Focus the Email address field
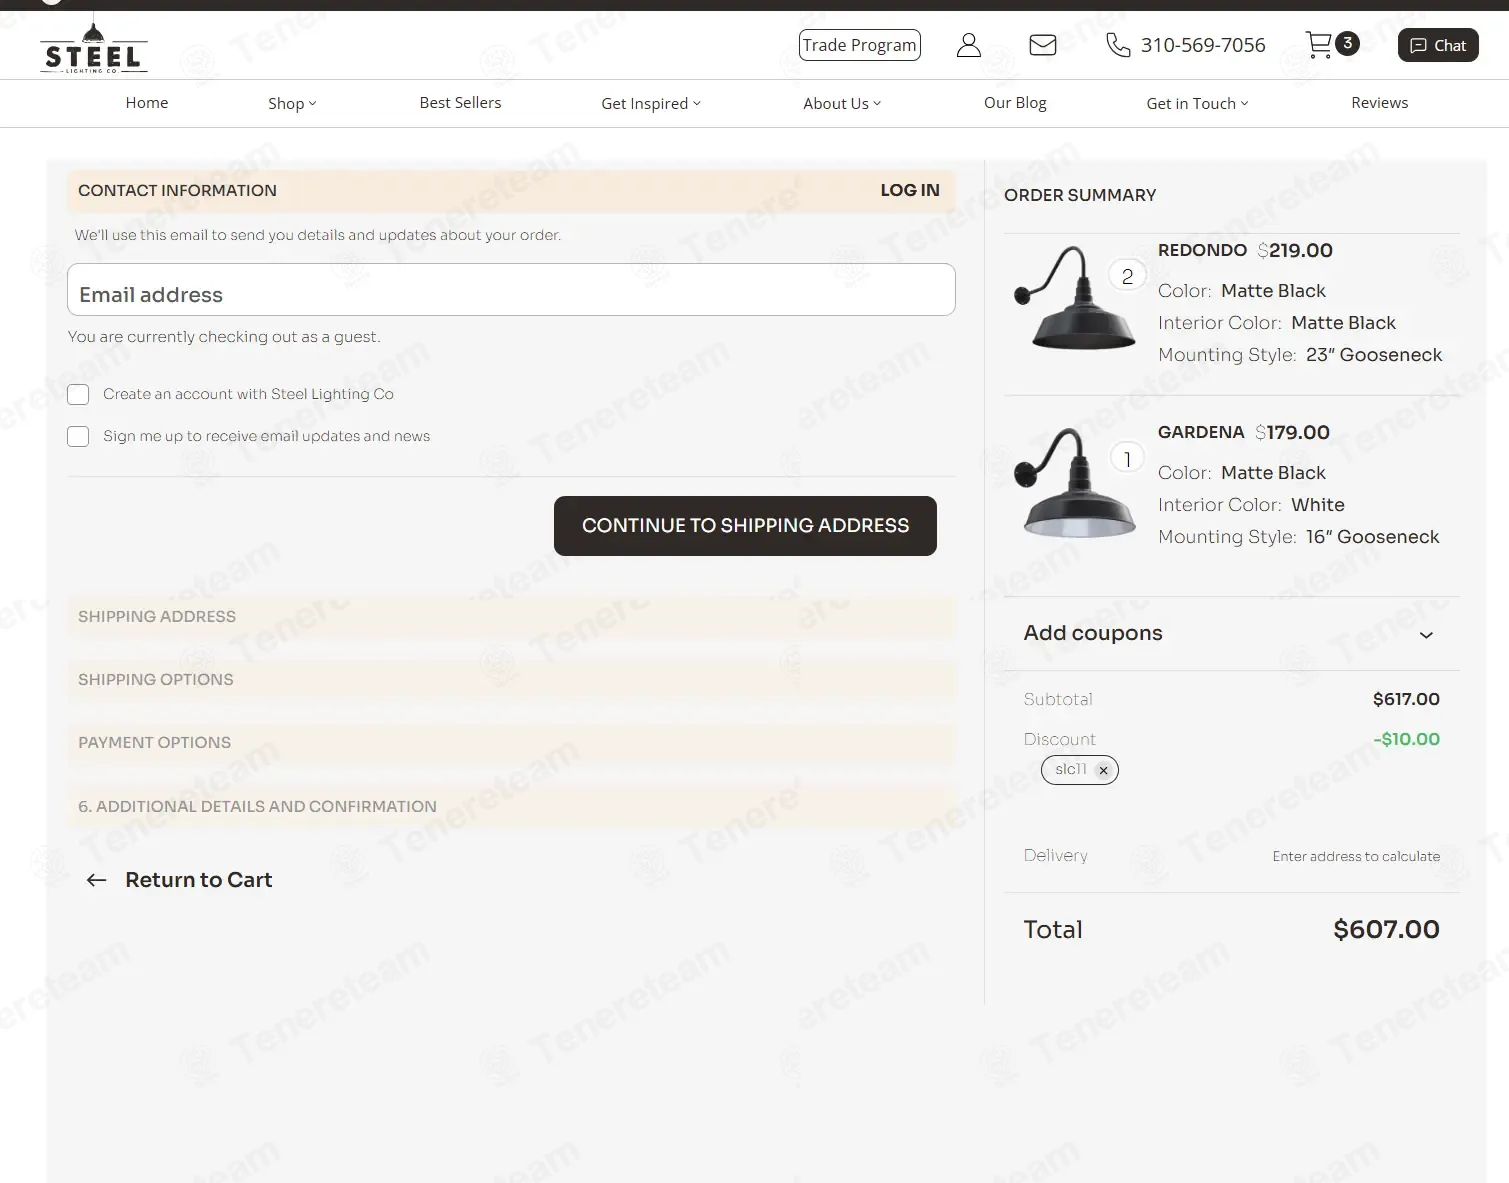 511,290
